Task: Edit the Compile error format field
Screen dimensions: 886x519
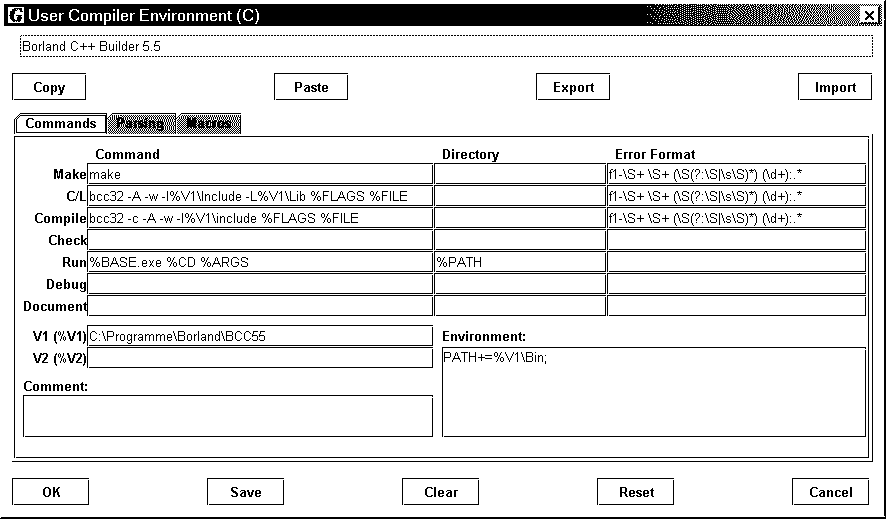Action: pos(737,218)
